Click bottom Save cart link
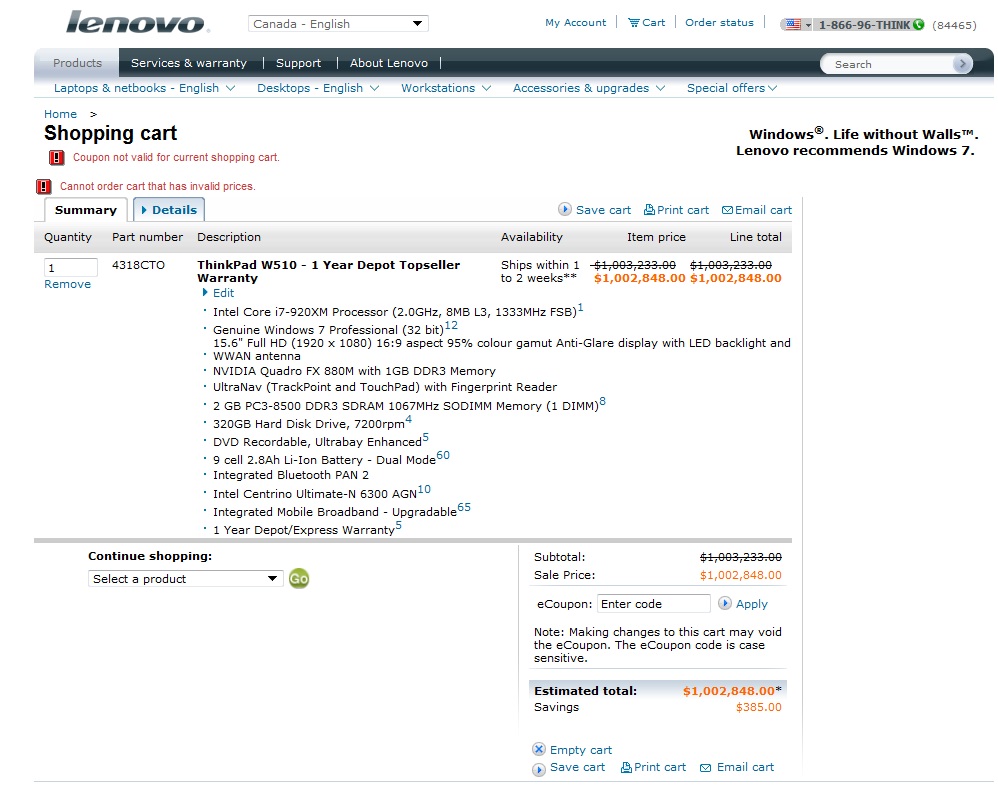 pos(568,768)
